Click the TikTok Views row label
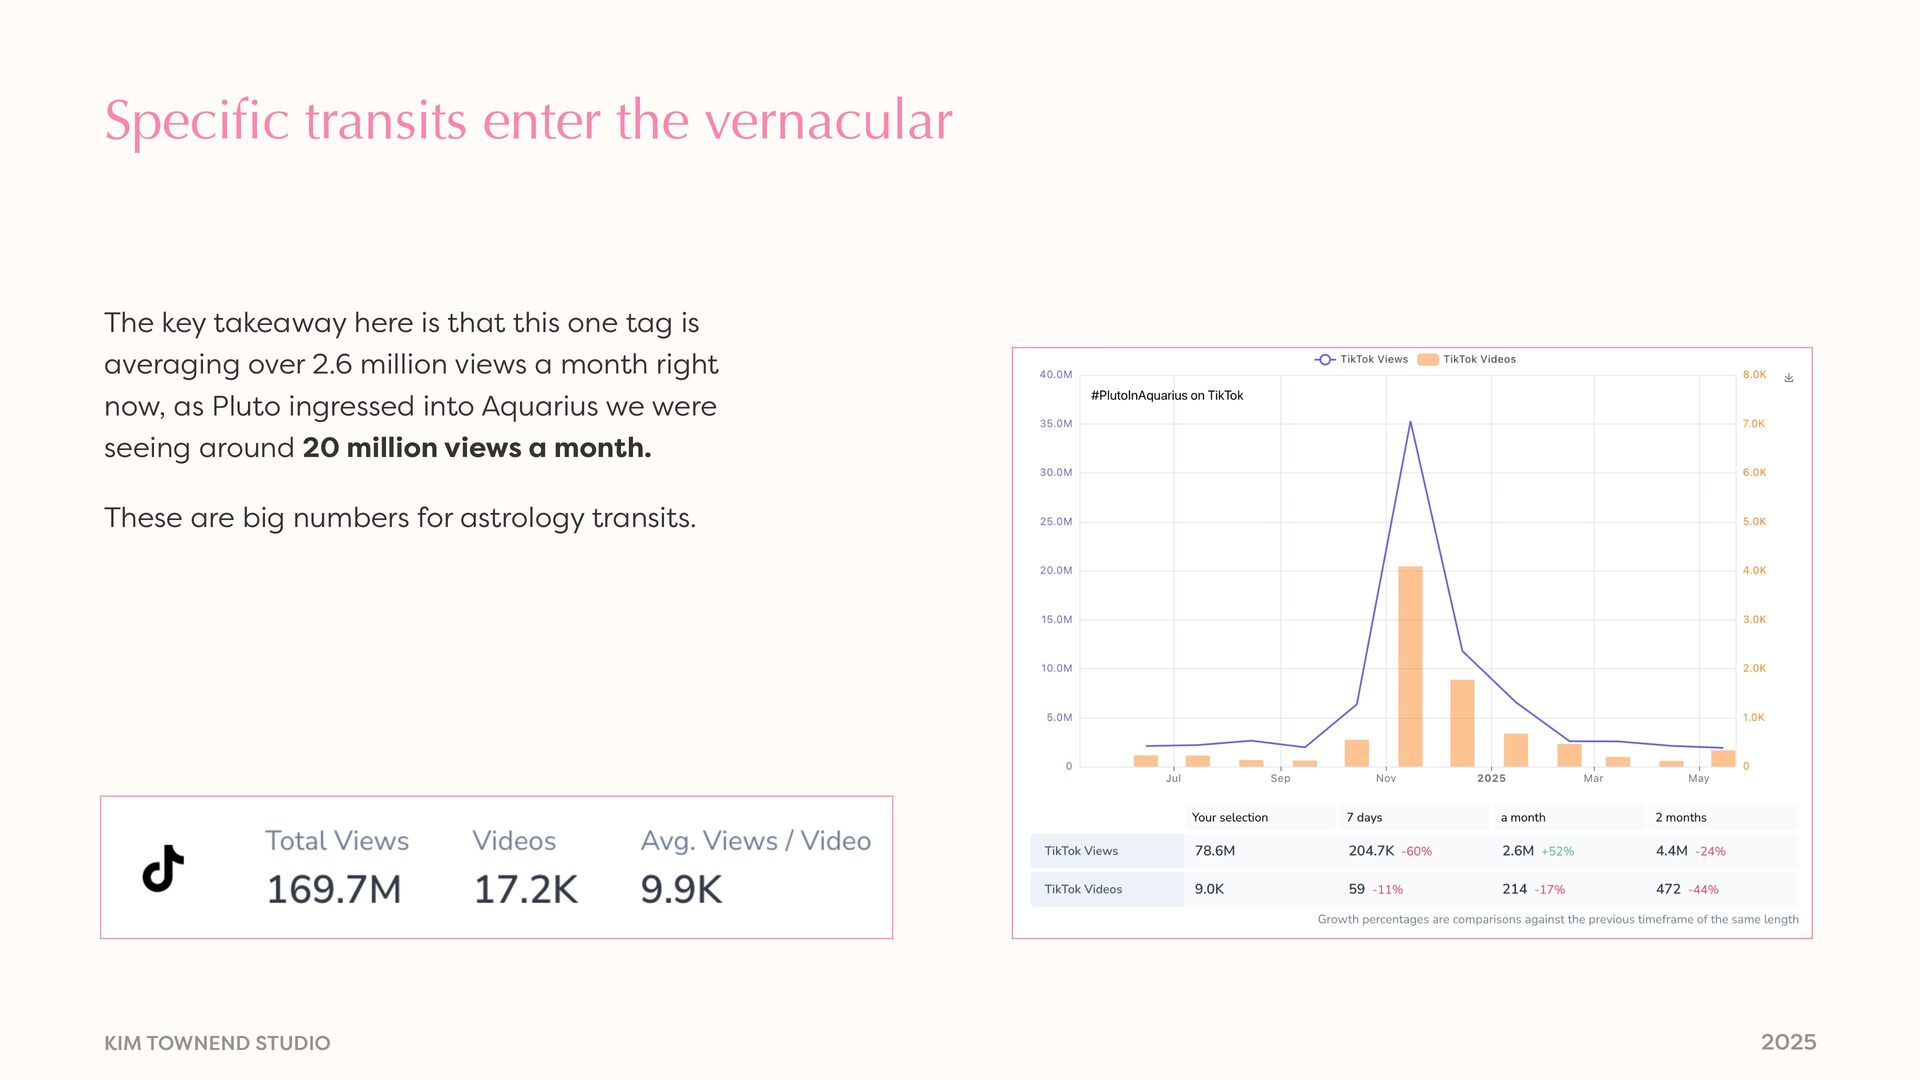Image resolution: width=1920 pixels, height=1080 pixels. pyautogui.click(x=1081, y=851)
